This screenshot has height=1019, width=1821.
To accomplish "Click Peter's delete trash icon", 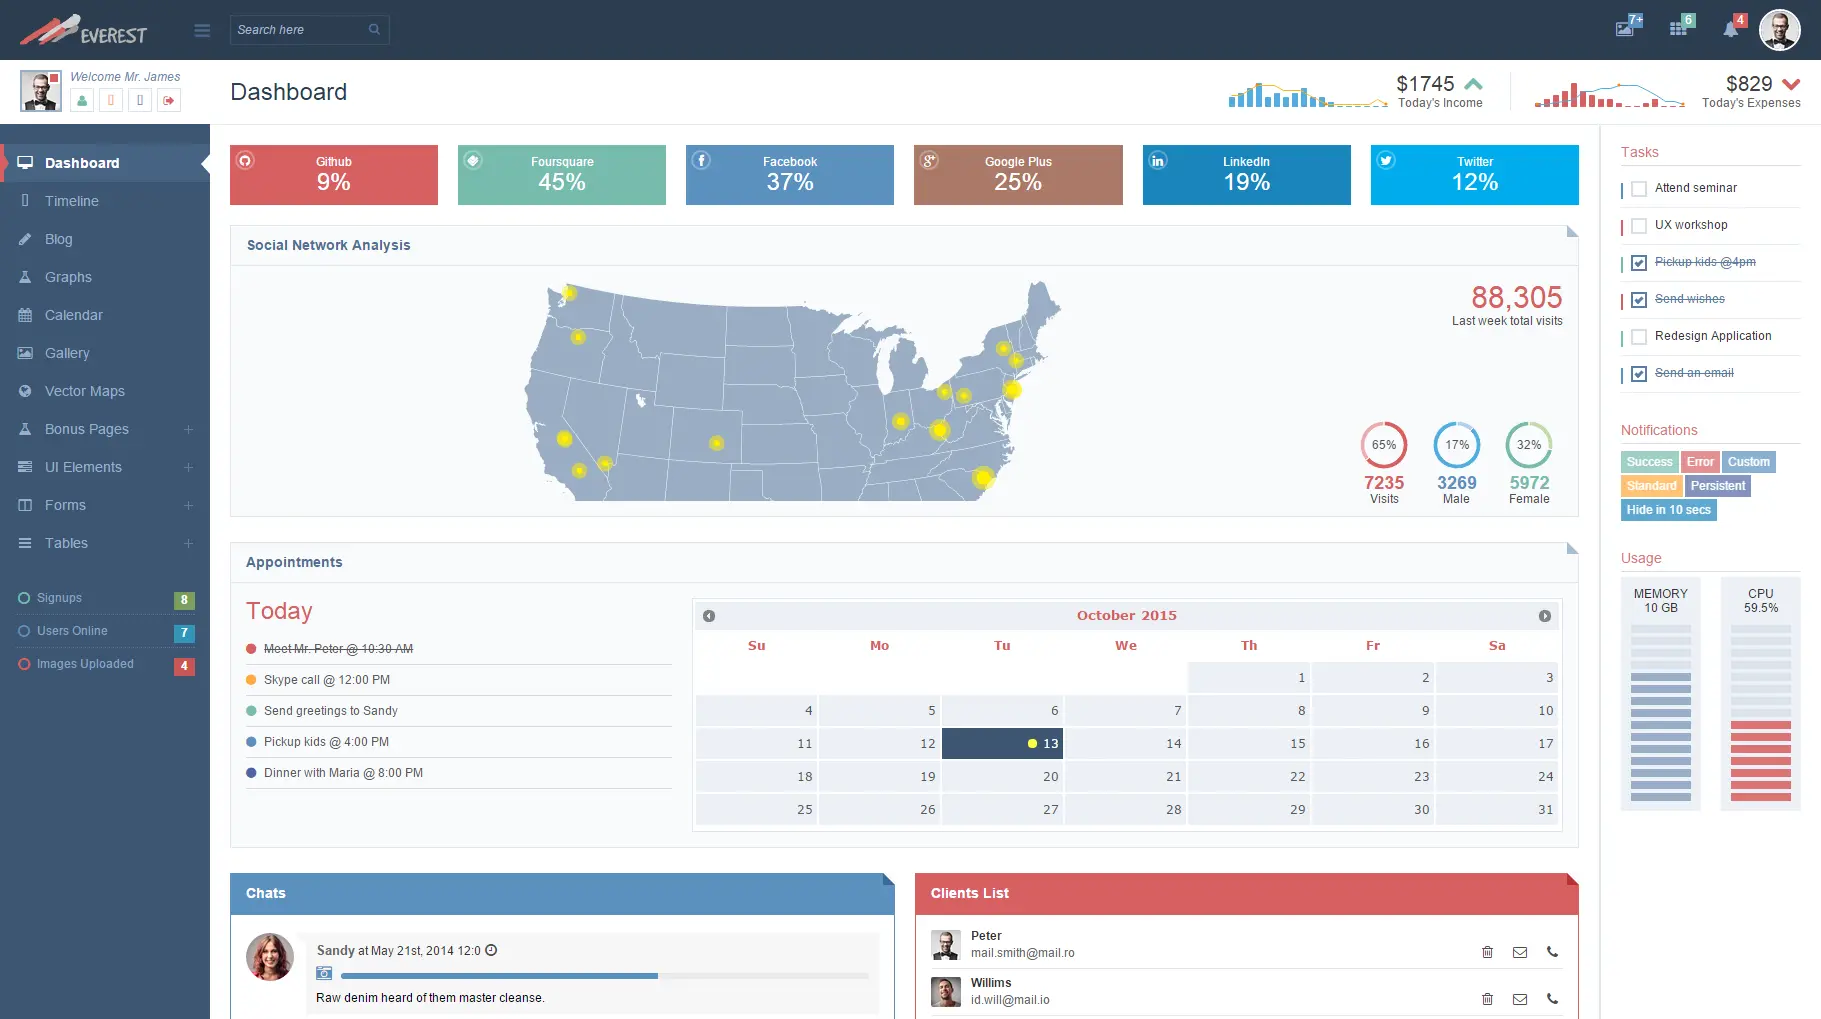I will click(x=1487, y=952).
